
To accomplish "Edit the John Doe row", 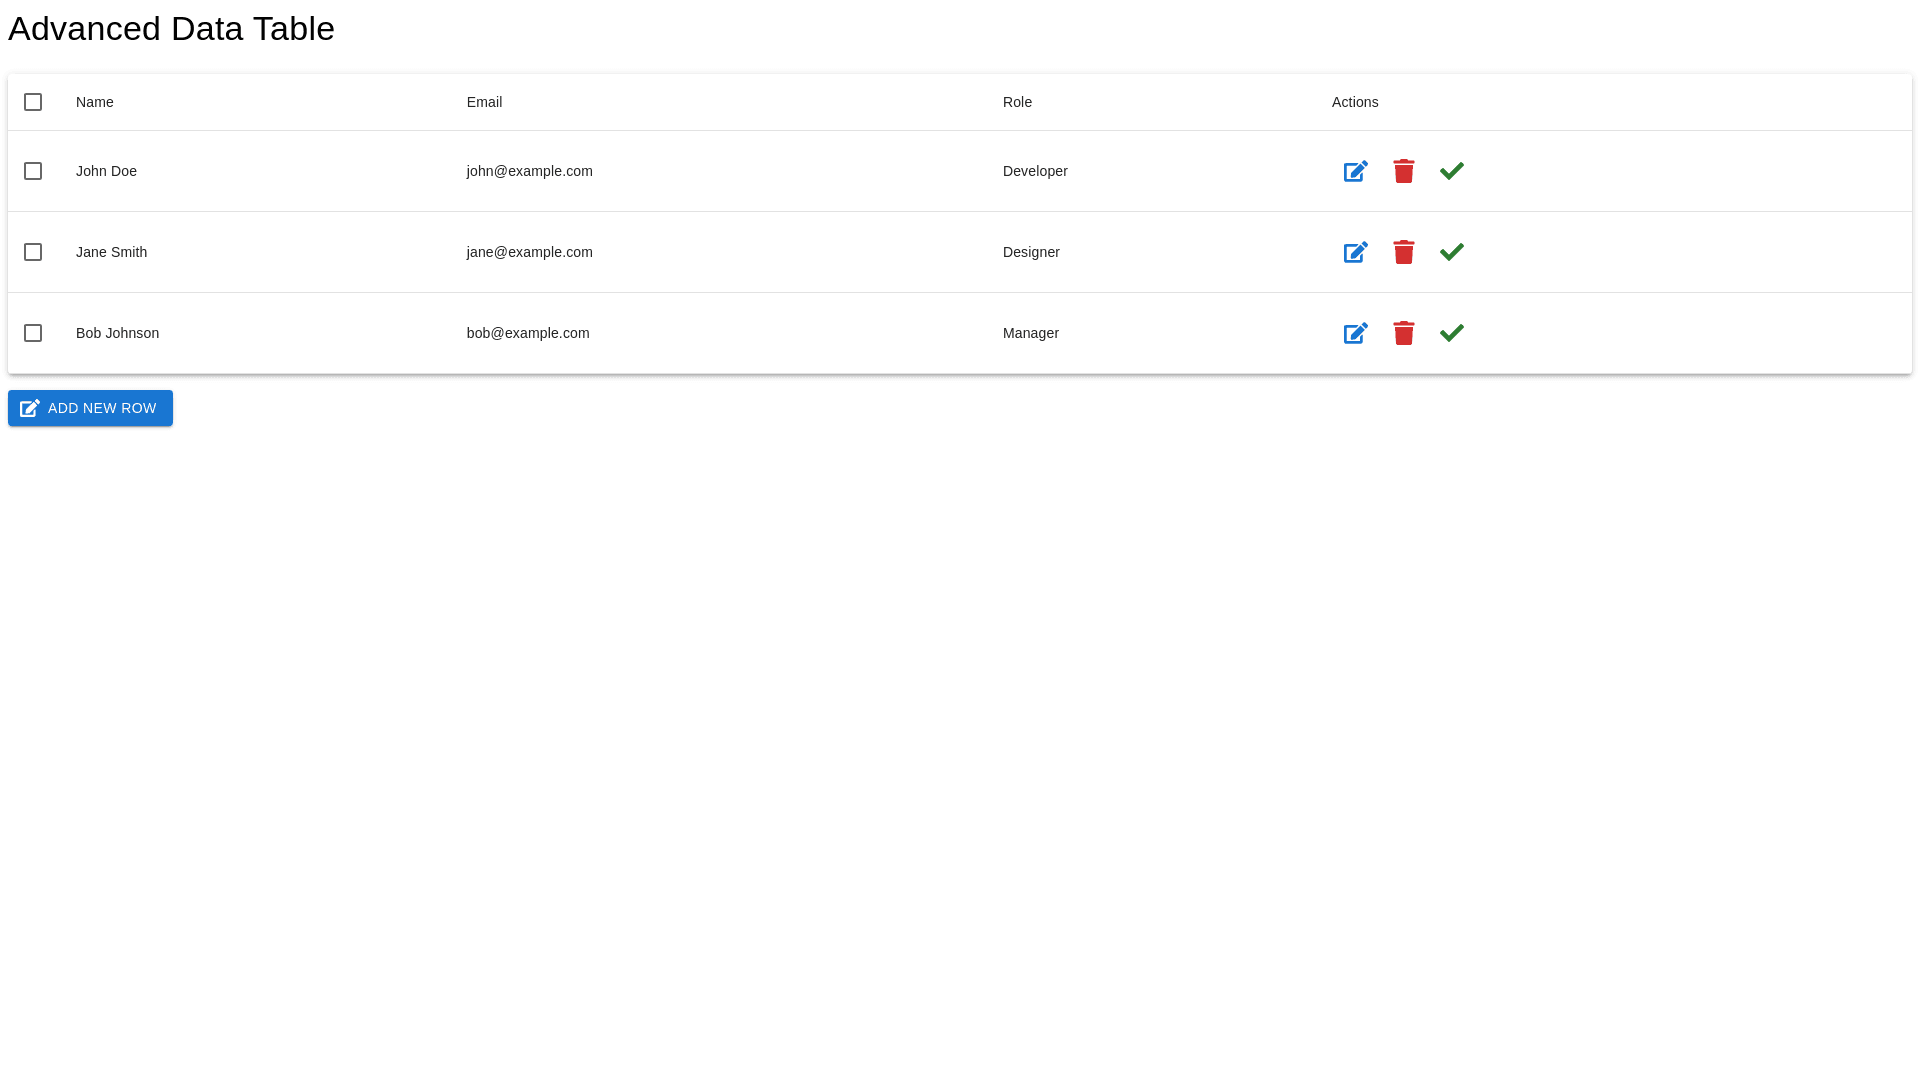I will point(1355,171).
